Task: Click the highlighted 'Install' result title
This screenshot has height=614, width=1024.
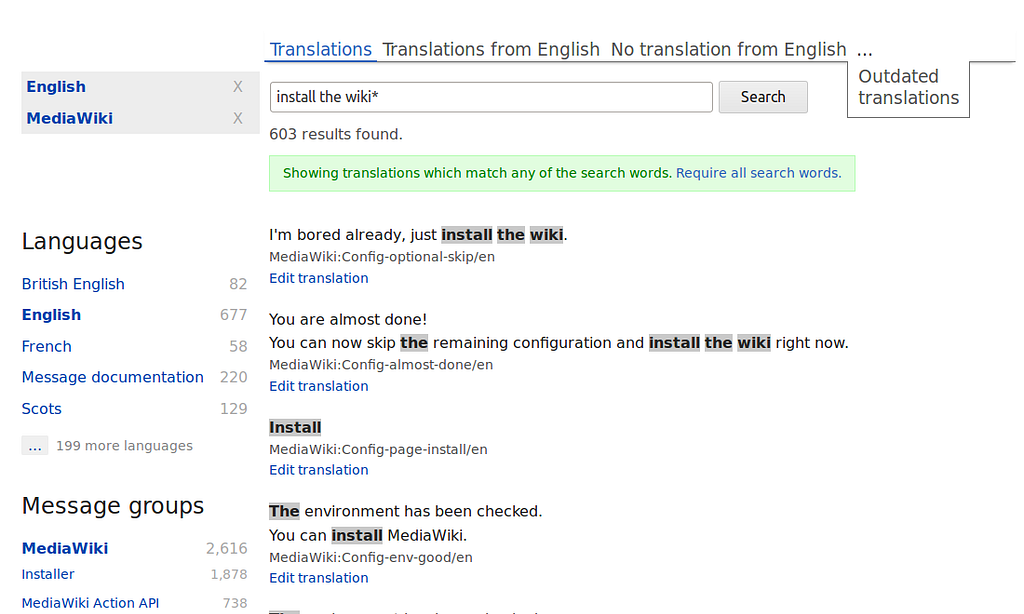Action: coord(295,428)
